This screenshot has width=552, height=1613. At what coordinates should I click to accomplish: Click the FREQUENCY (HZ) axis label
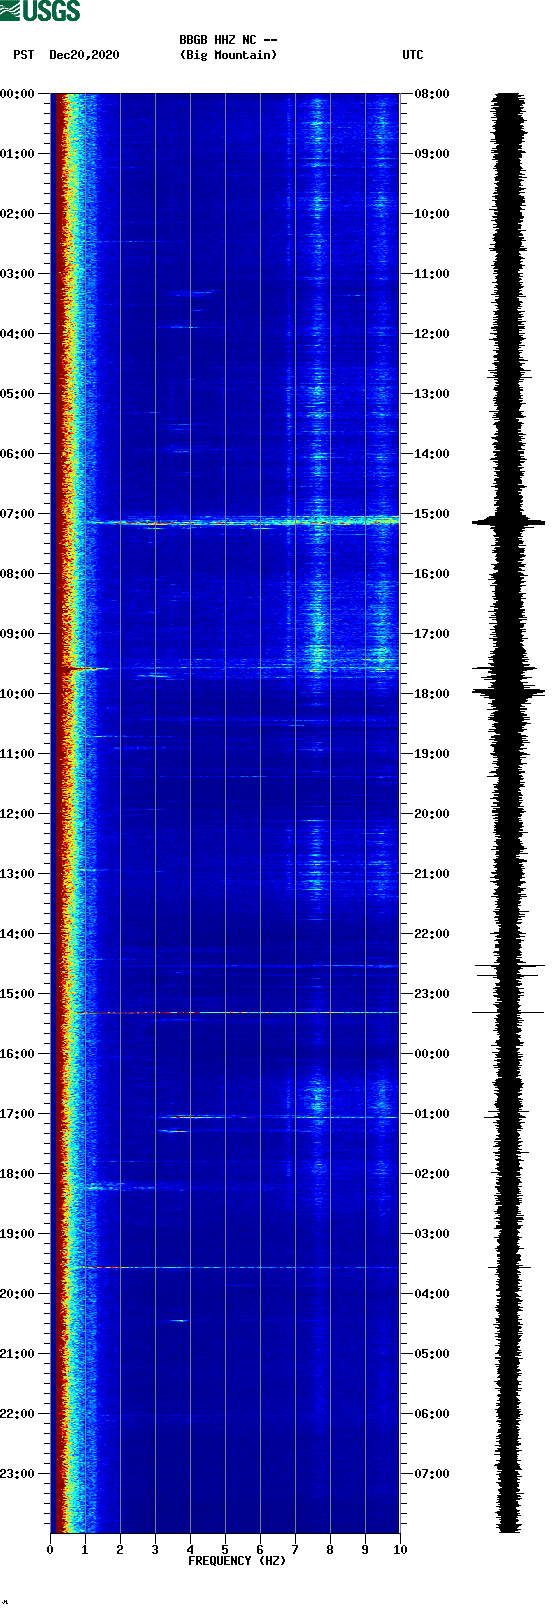[x=237, y=1560]
